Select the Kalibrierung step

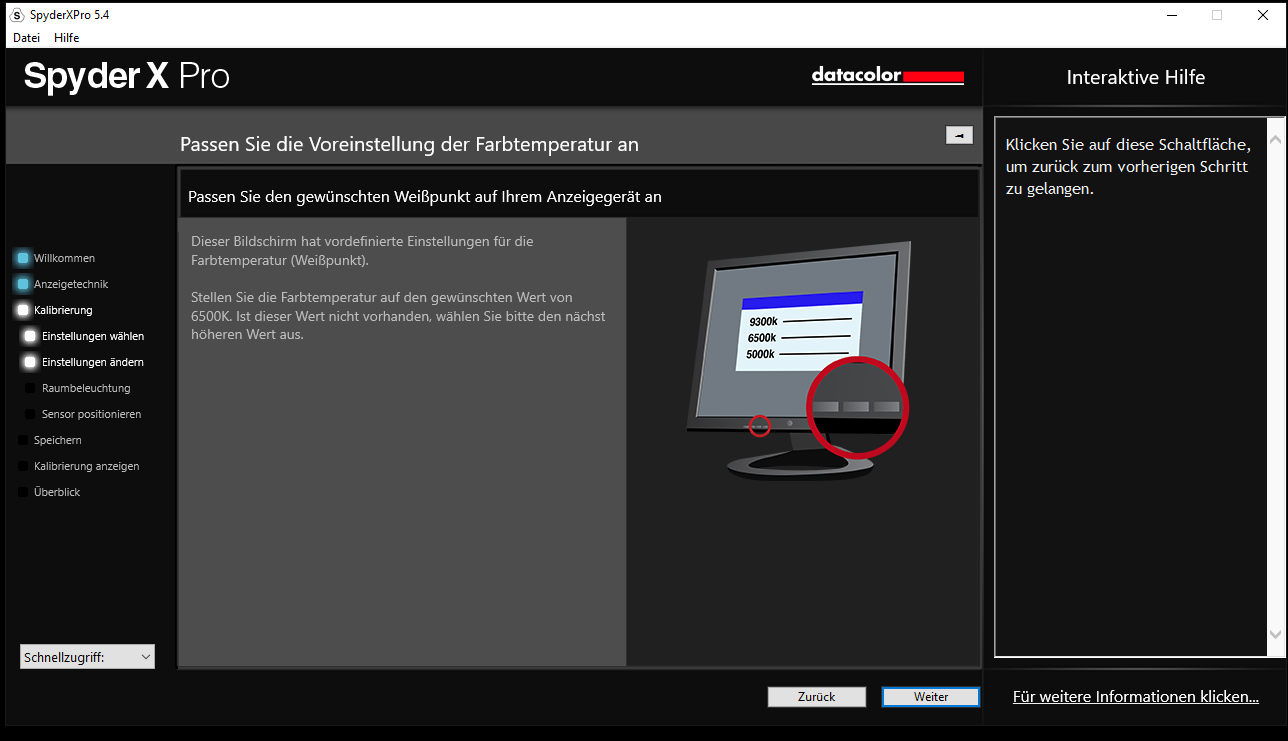tap(54, 310)
